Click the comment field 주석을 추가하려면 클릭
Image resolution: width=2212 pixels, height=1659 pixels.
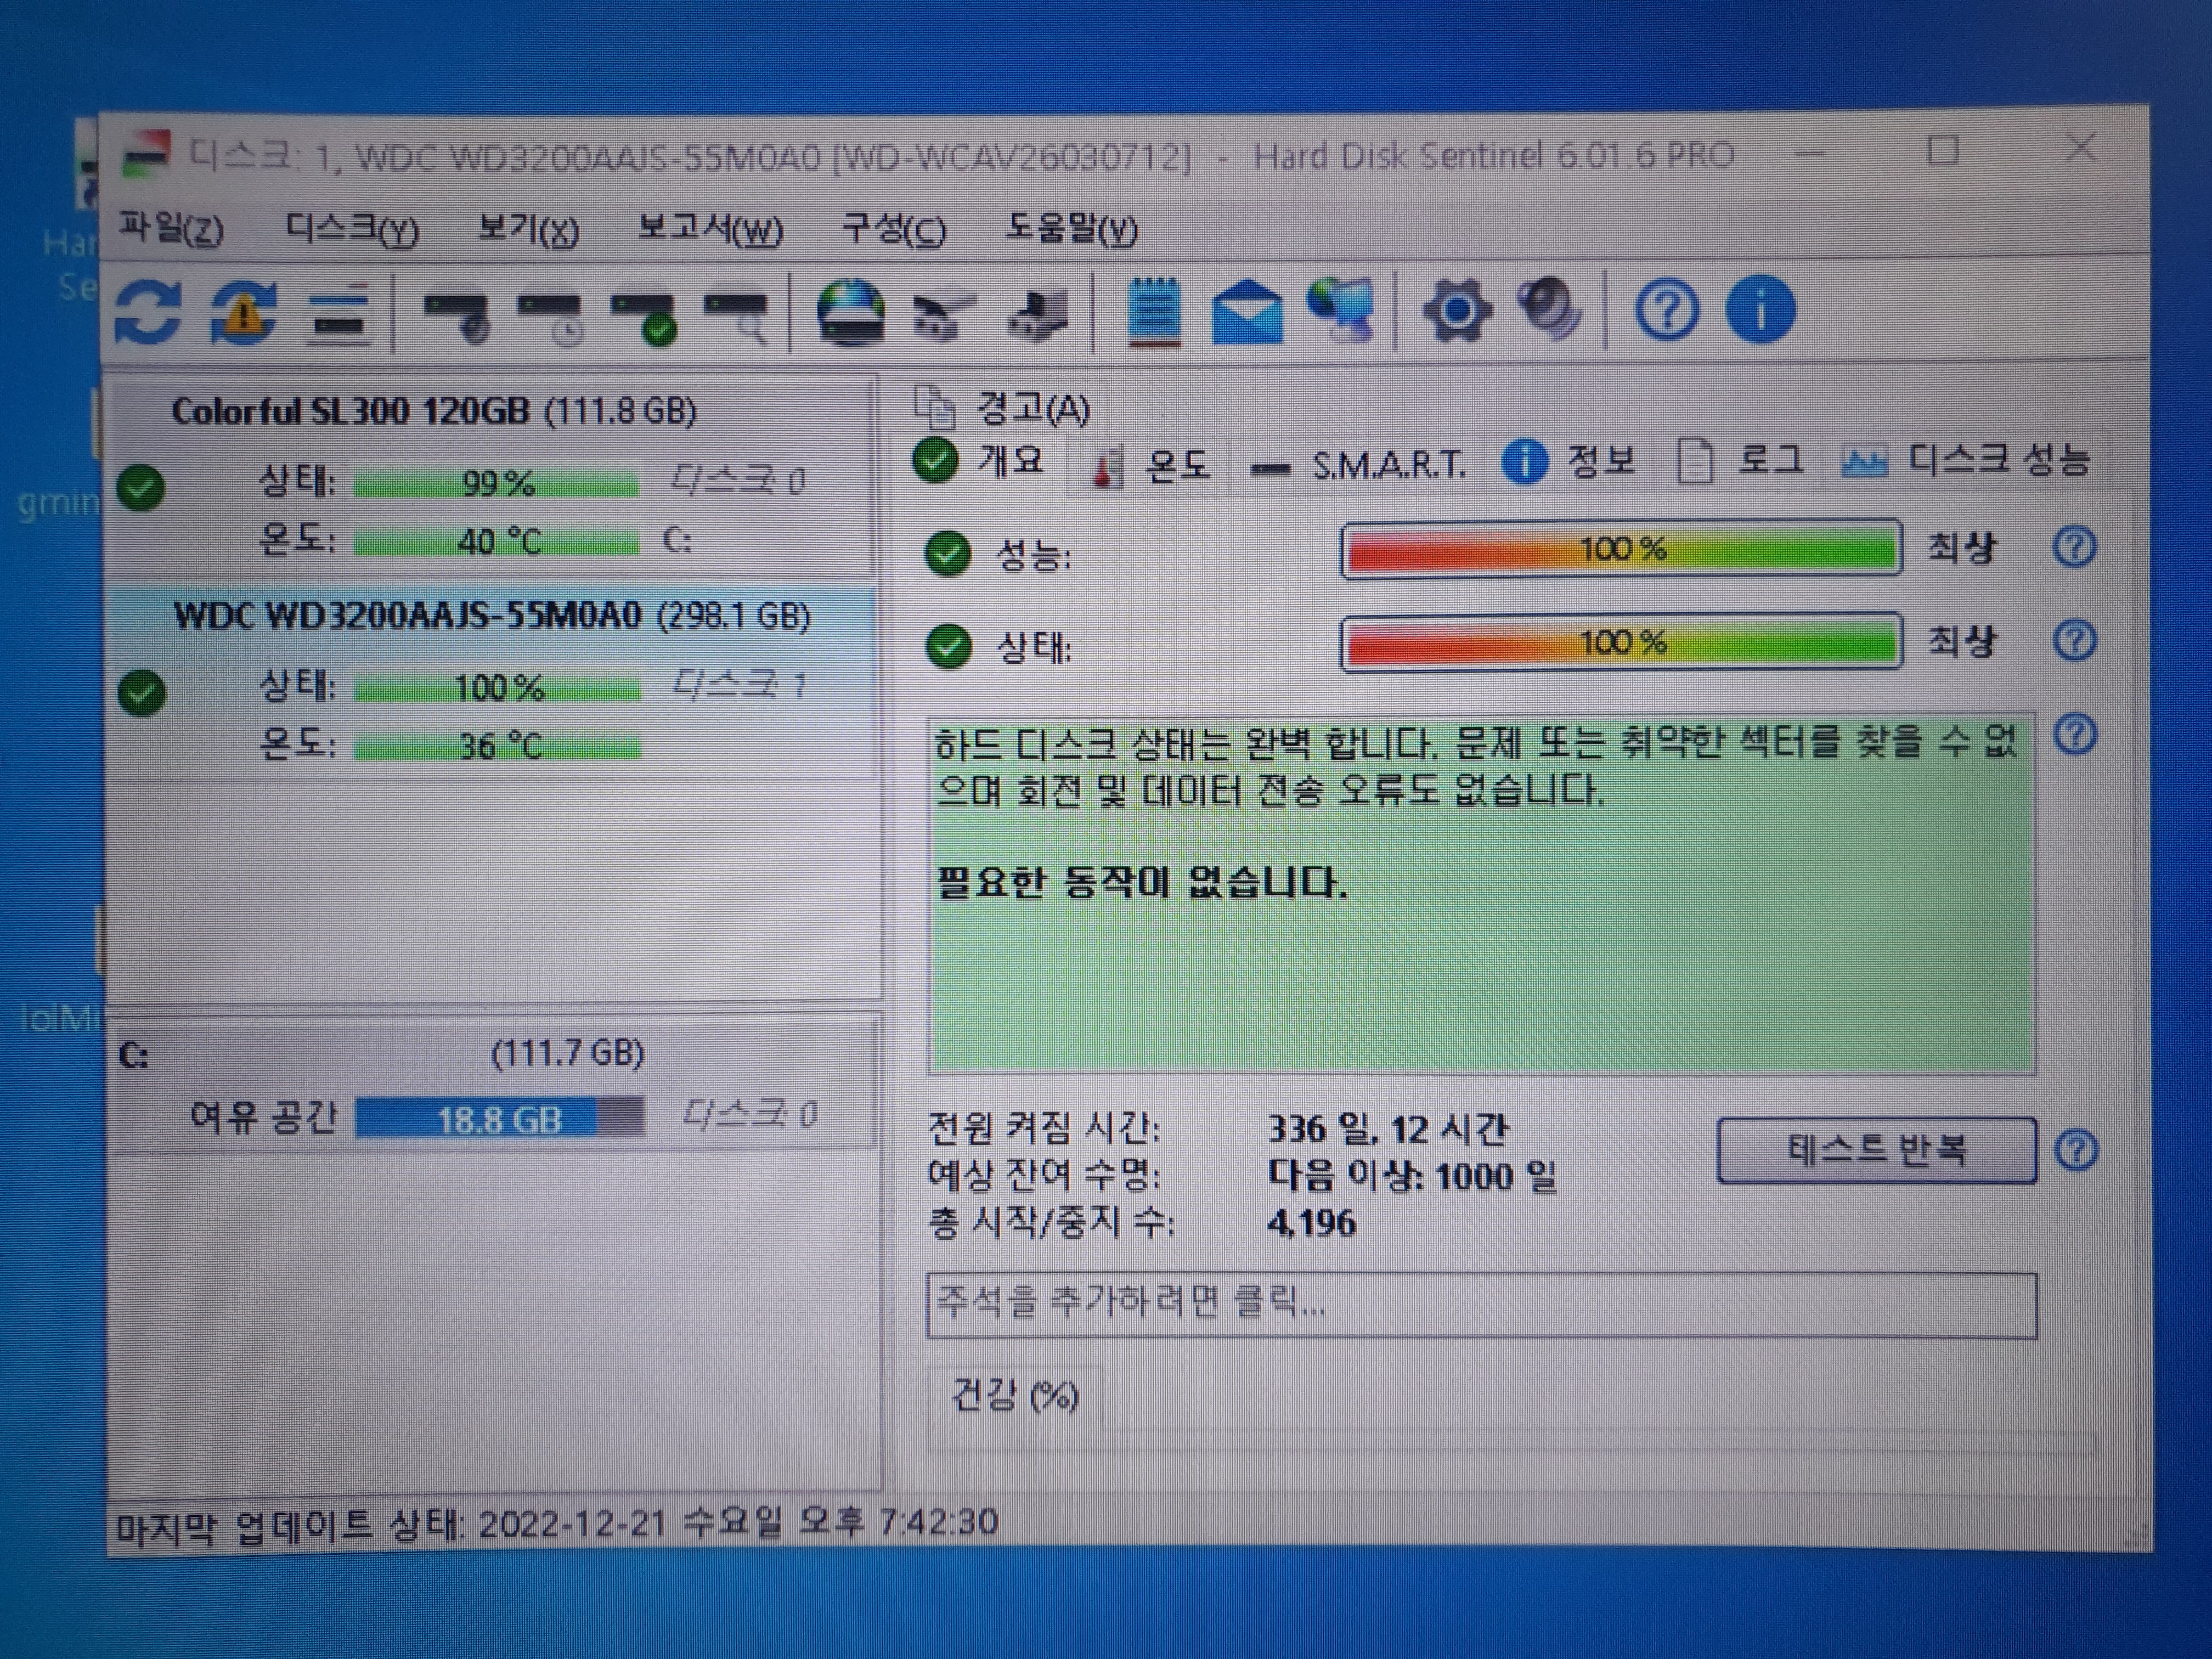[1481, 1304]
